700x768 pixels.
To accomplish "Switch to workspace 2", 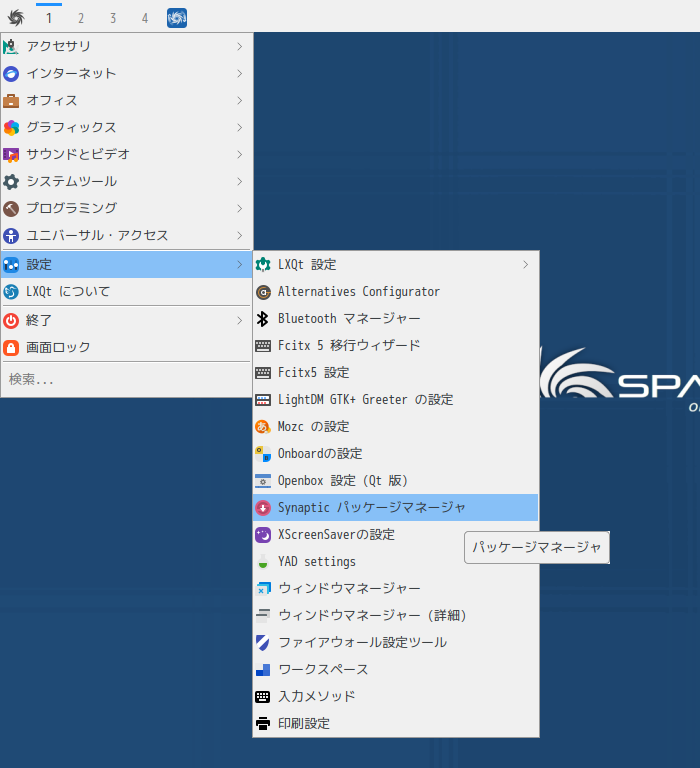I will pos(81,19).
